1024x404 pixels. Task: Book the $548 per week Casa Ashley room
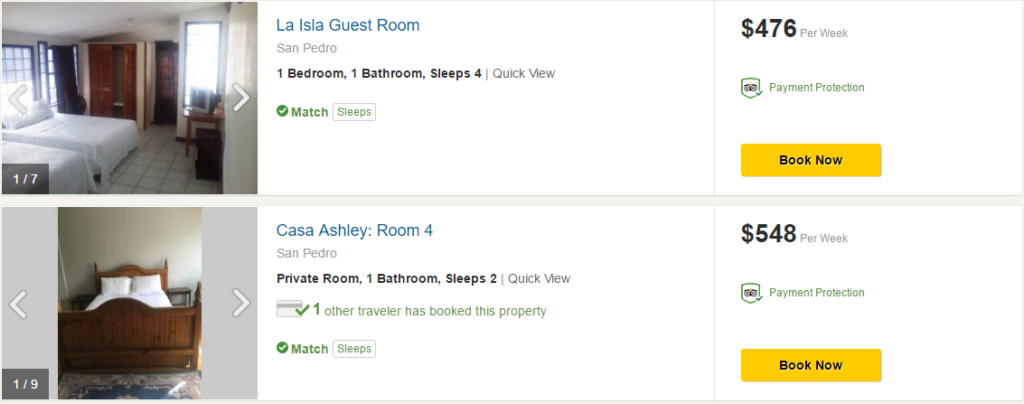click(x=810, y=365)
